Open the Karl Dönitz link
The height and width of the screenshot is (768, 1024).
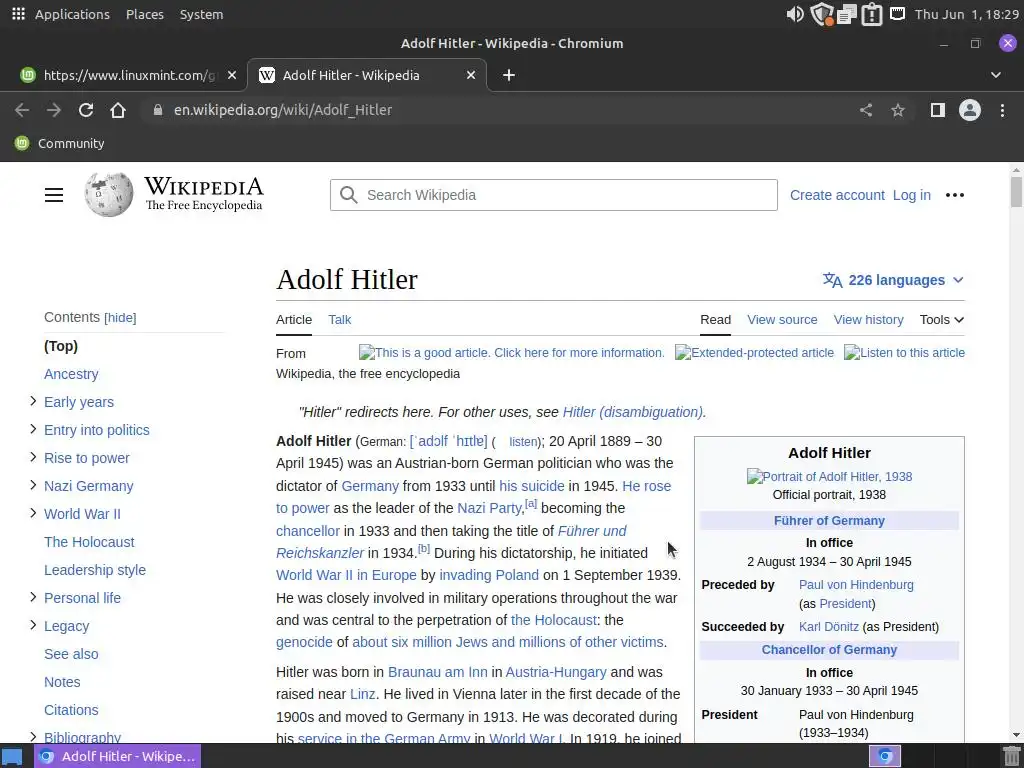click(829, 626)
